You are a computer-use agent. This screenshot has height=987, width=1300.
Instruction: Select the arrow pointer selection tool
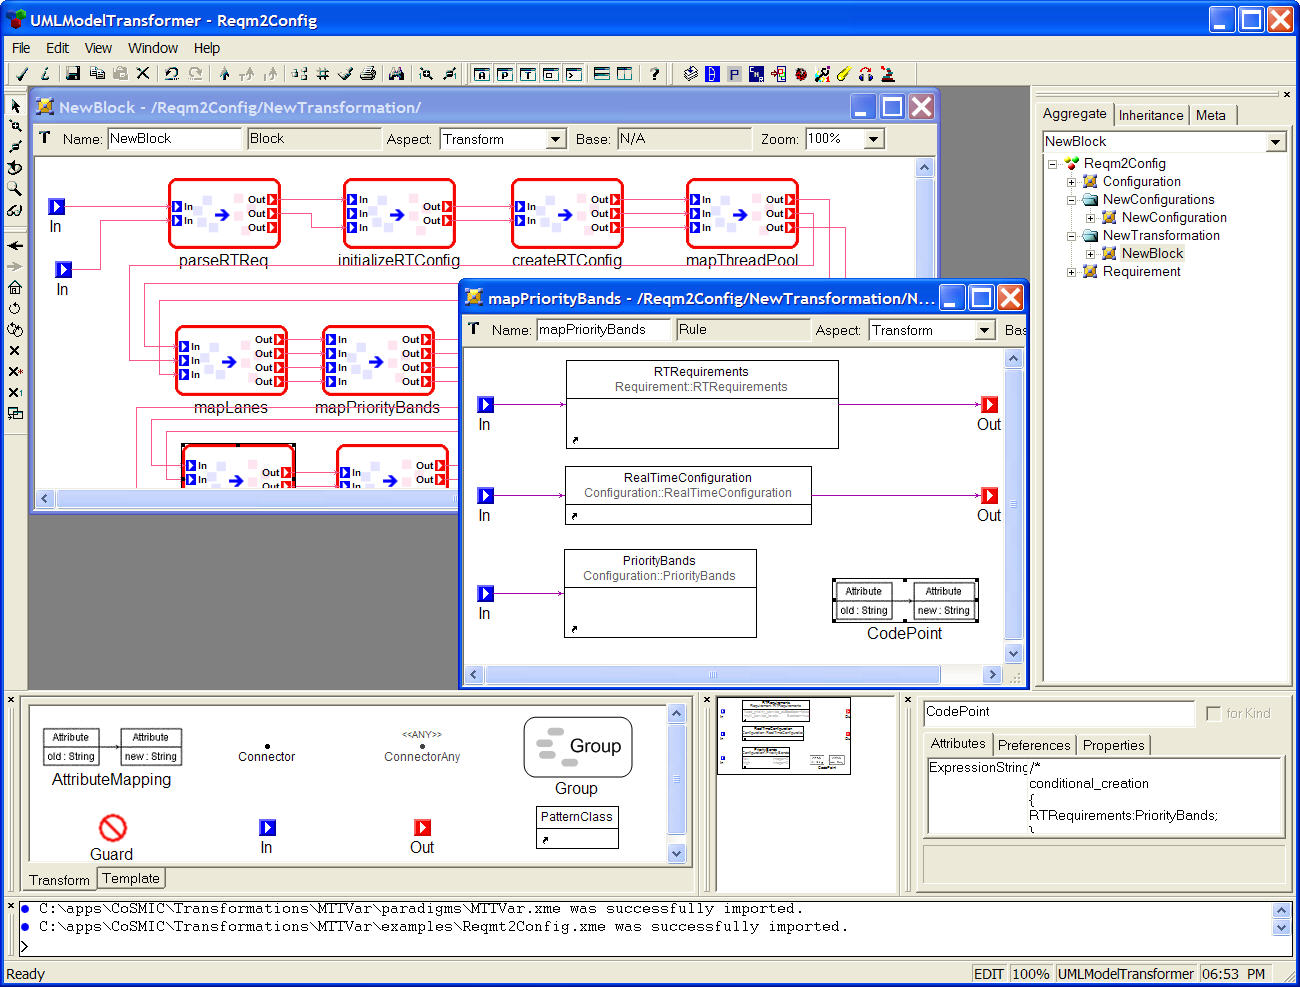(x=15, y=106)
